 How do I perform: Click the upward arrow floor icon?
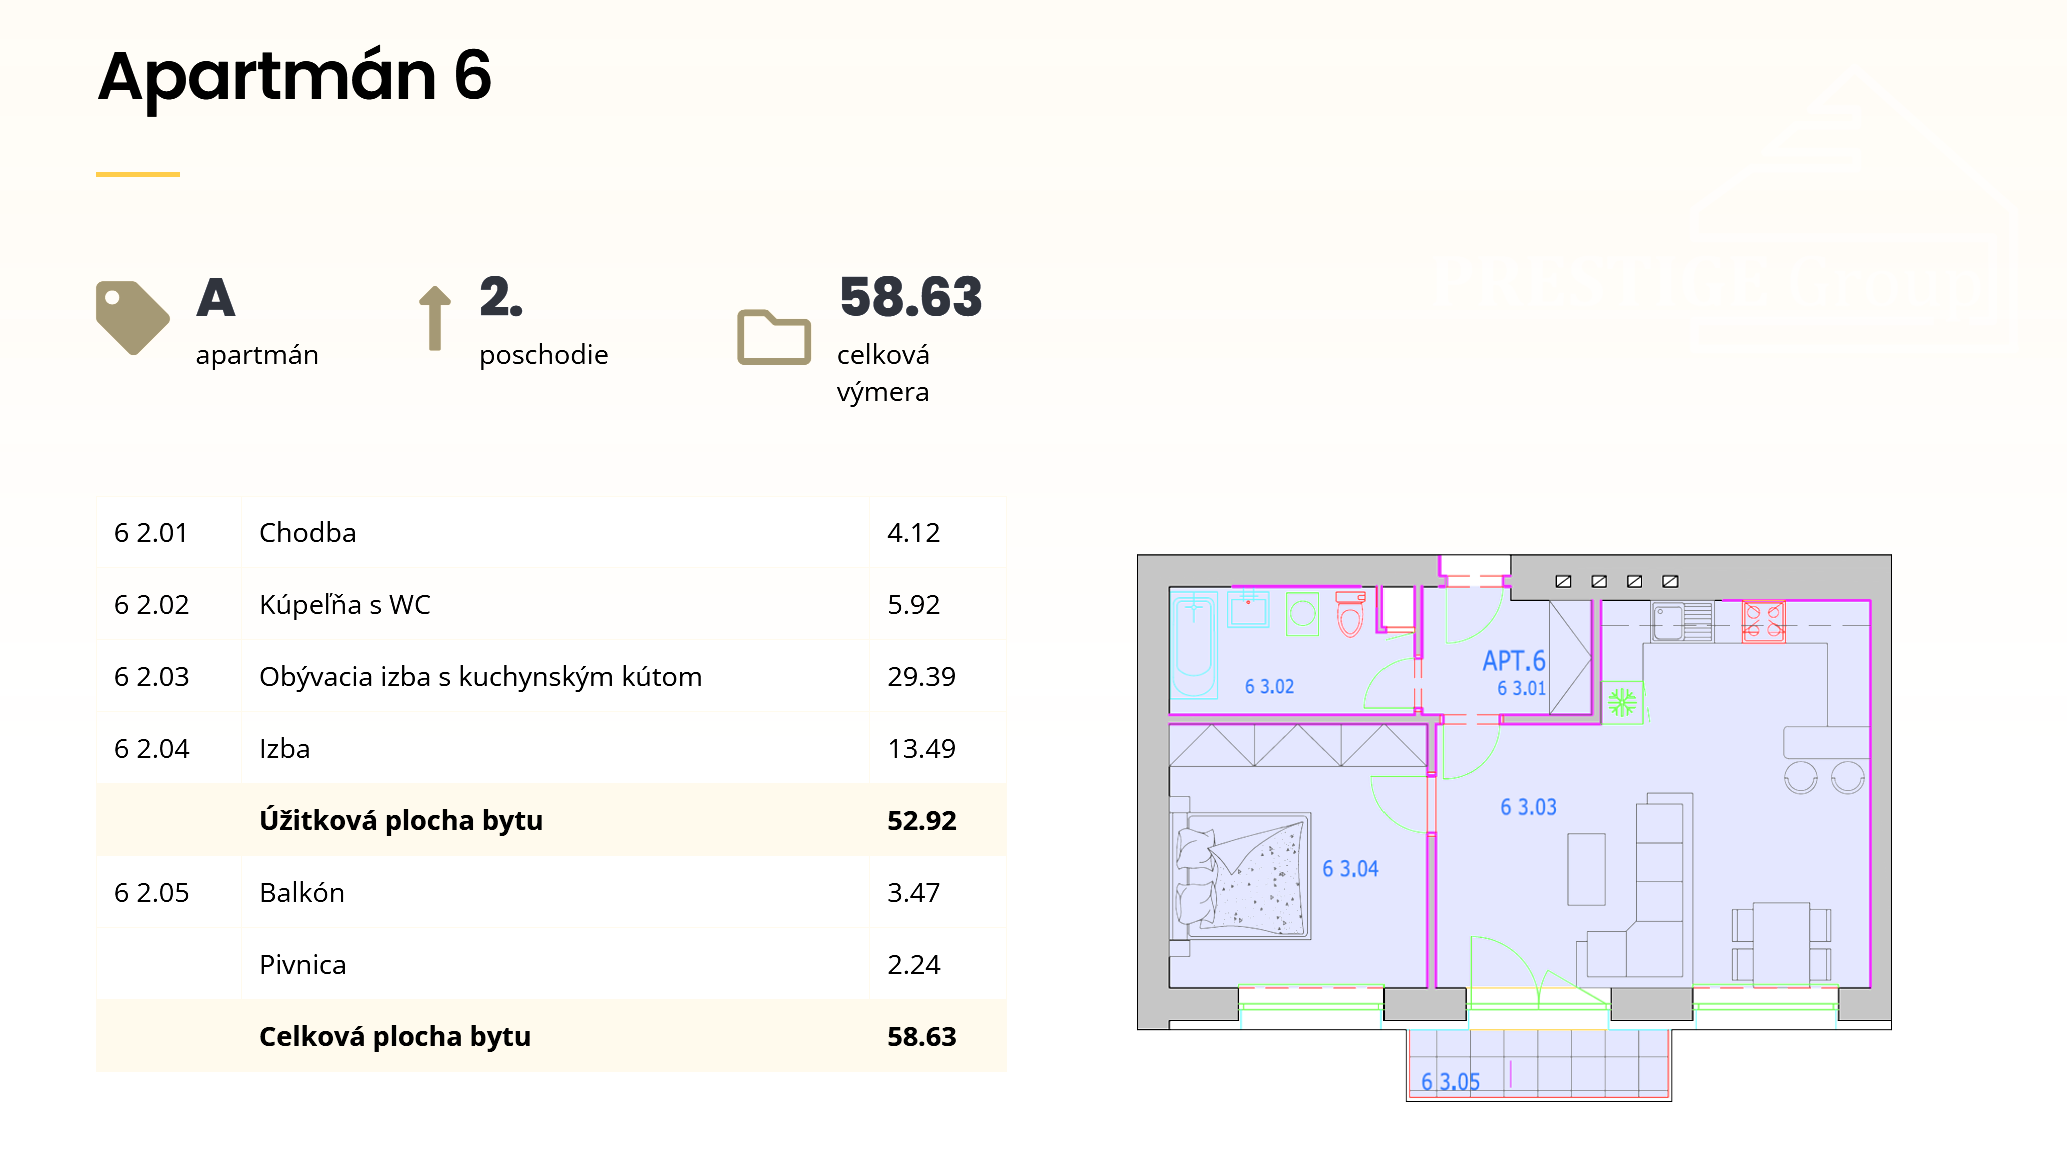pyautogui.click(x=435, y=318)
